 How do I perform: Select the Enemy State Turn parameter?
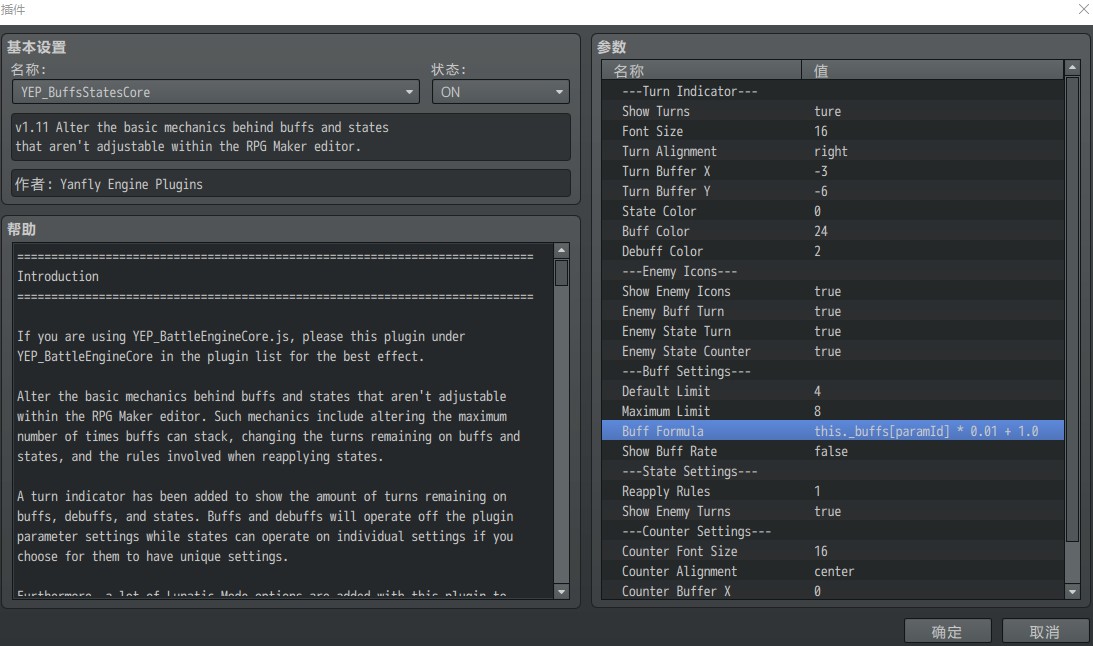833,332
